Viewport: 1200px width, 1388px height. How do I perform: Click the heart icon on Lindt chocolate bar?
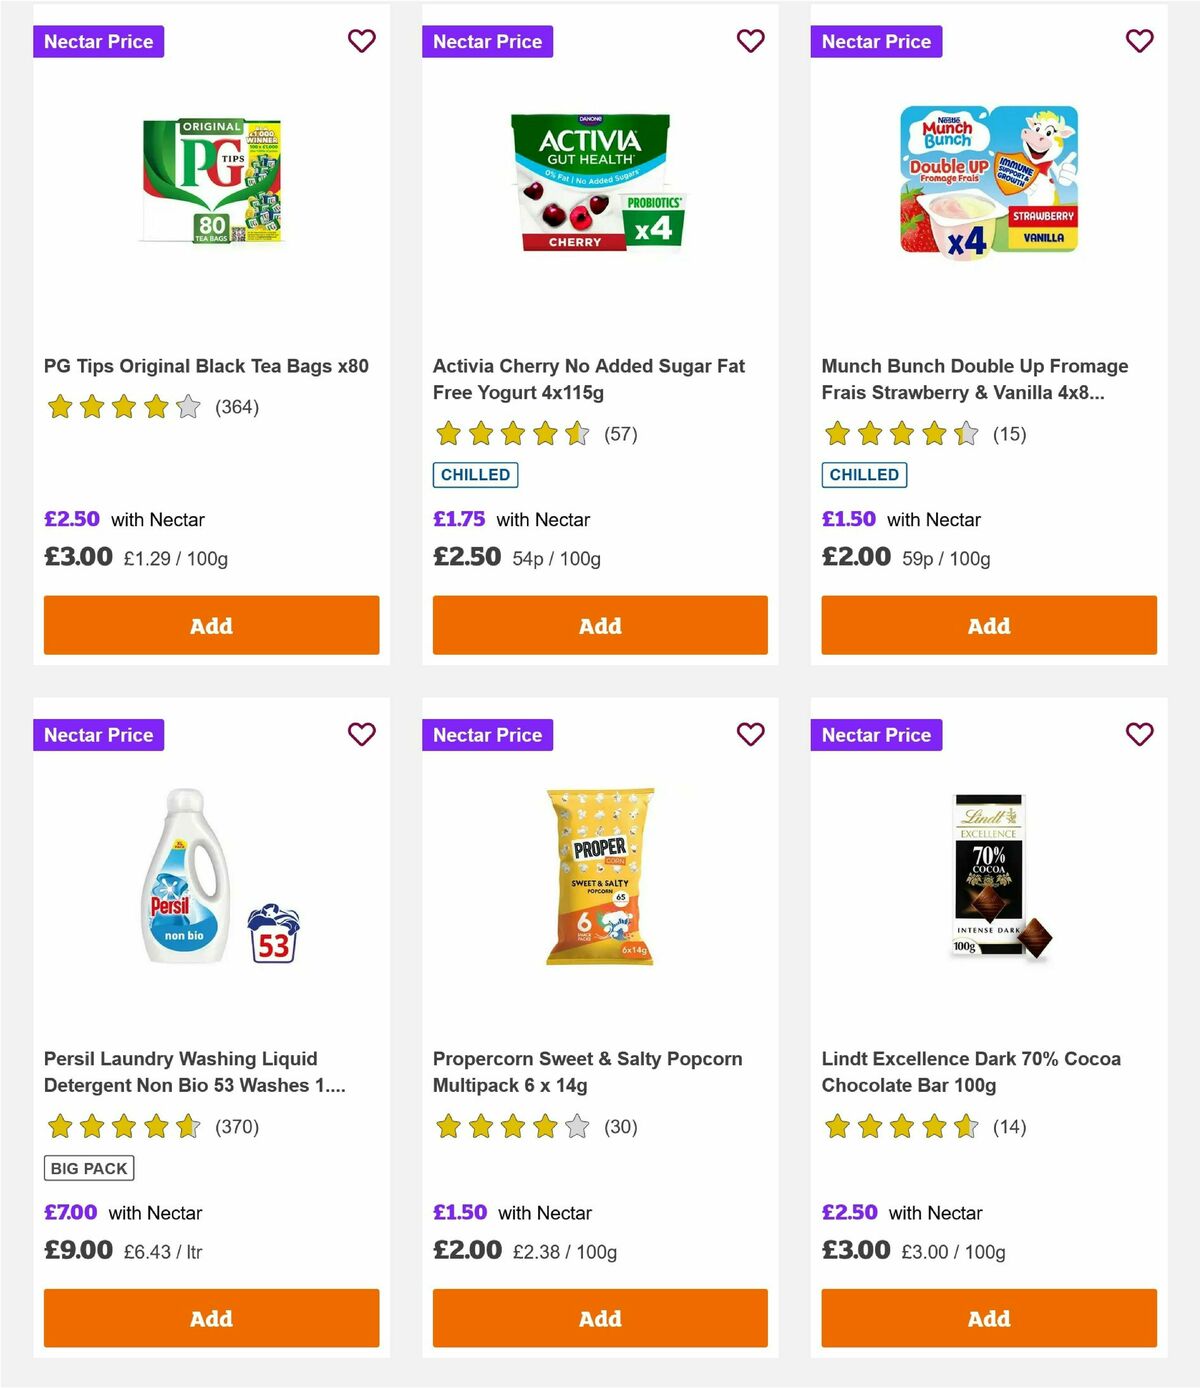tap(1139, 734)
